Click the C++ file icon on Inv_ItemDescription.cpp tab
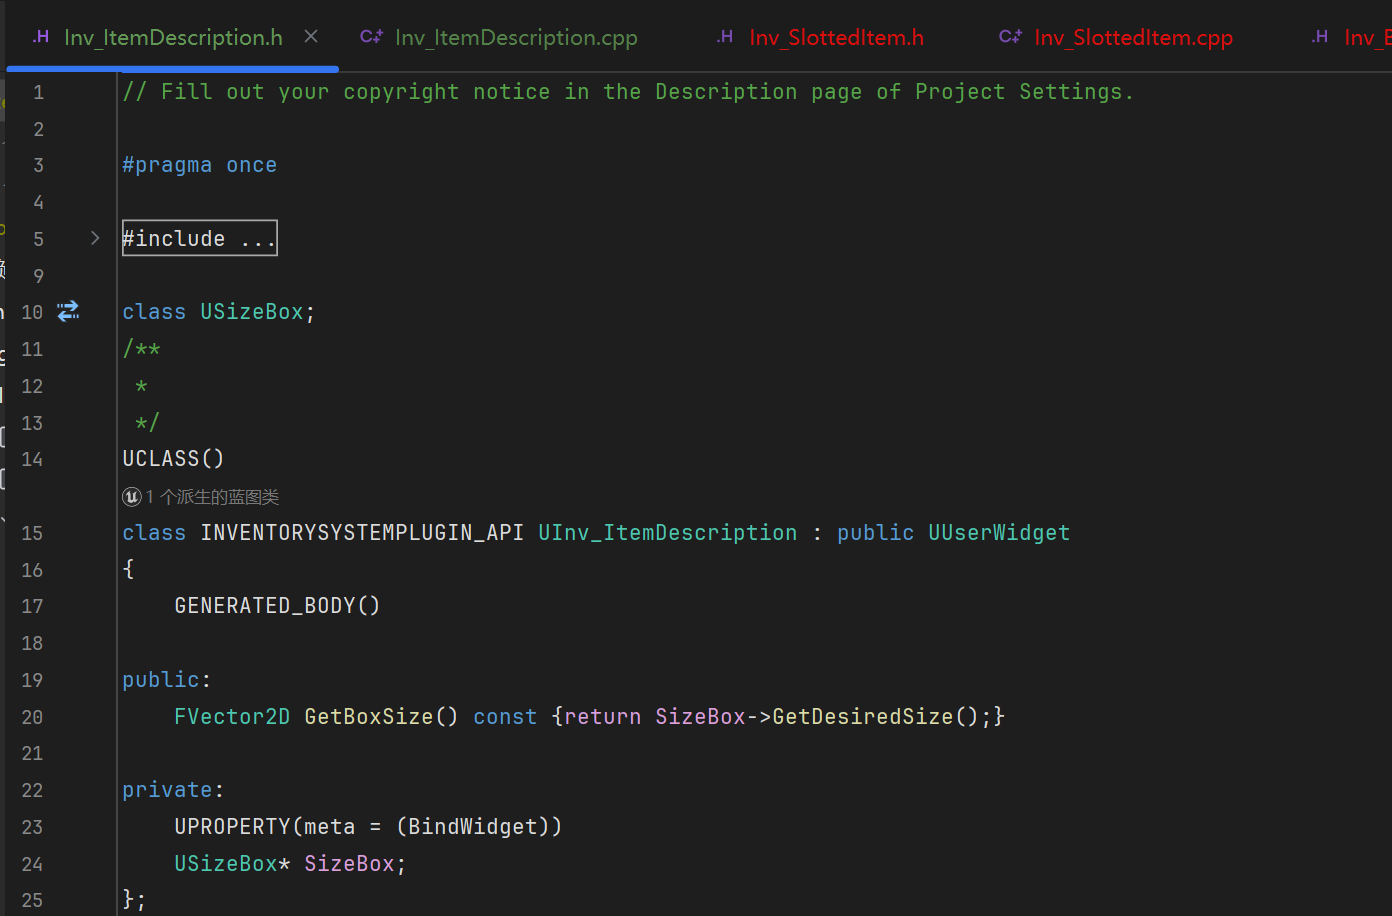Image resolution: width=1392 pixels, height=916 pixels. [371, 37]
